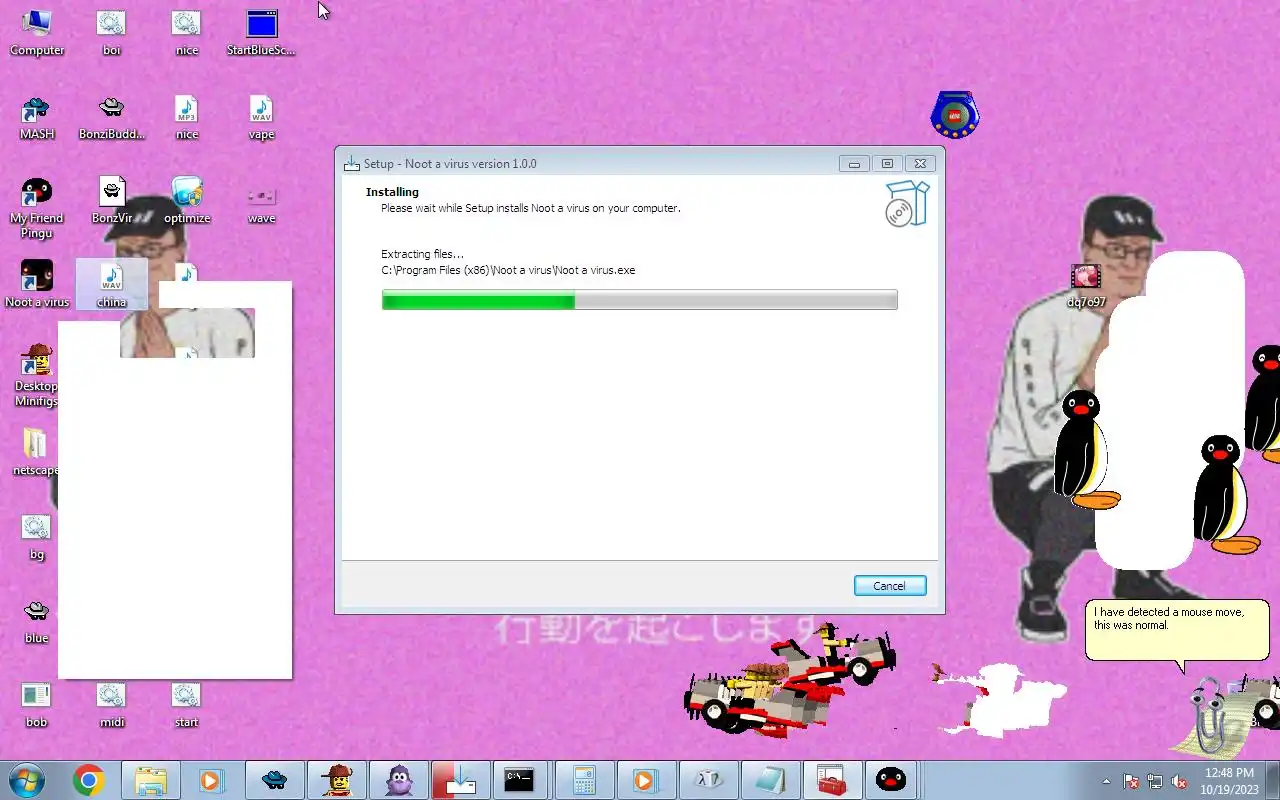Switch to the purple Bonzi taskbar button
This screenshot has width=1280, height=800.
pos(398,779)
